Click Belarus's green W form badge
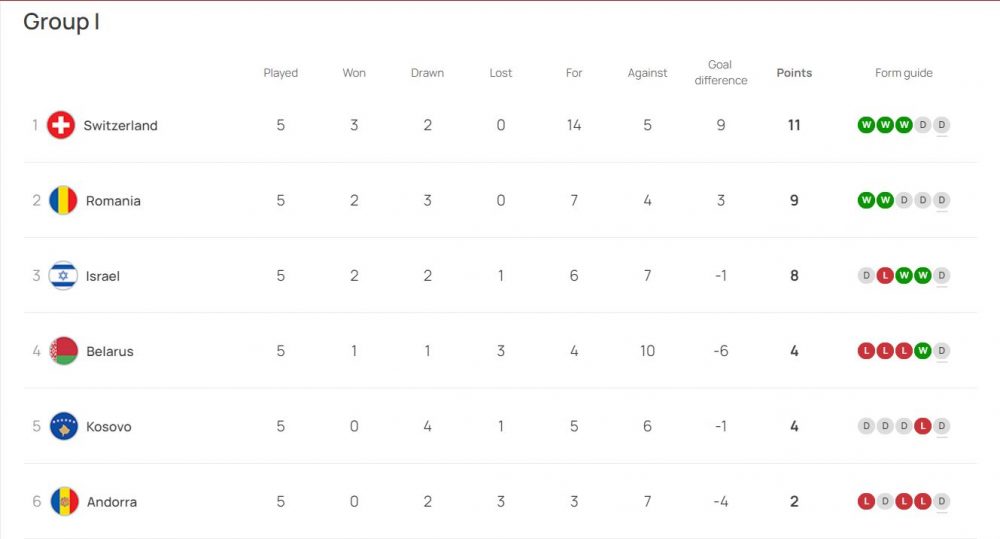1000x539 pixels. [x=922, y=351]
